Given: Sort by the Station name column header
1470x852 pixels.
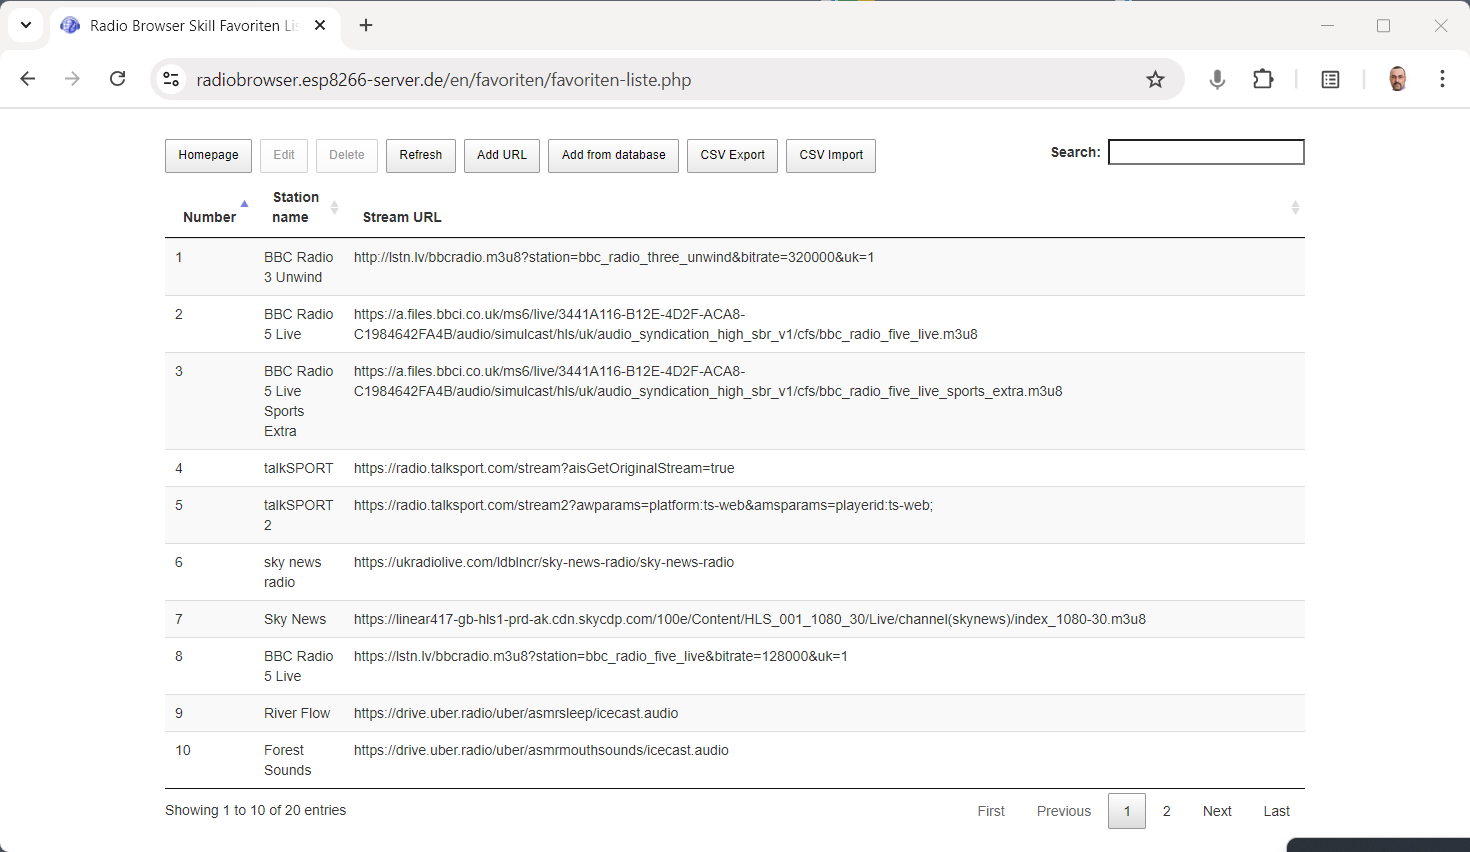Looking at the screenshot, I should click(x=300, y=208).
